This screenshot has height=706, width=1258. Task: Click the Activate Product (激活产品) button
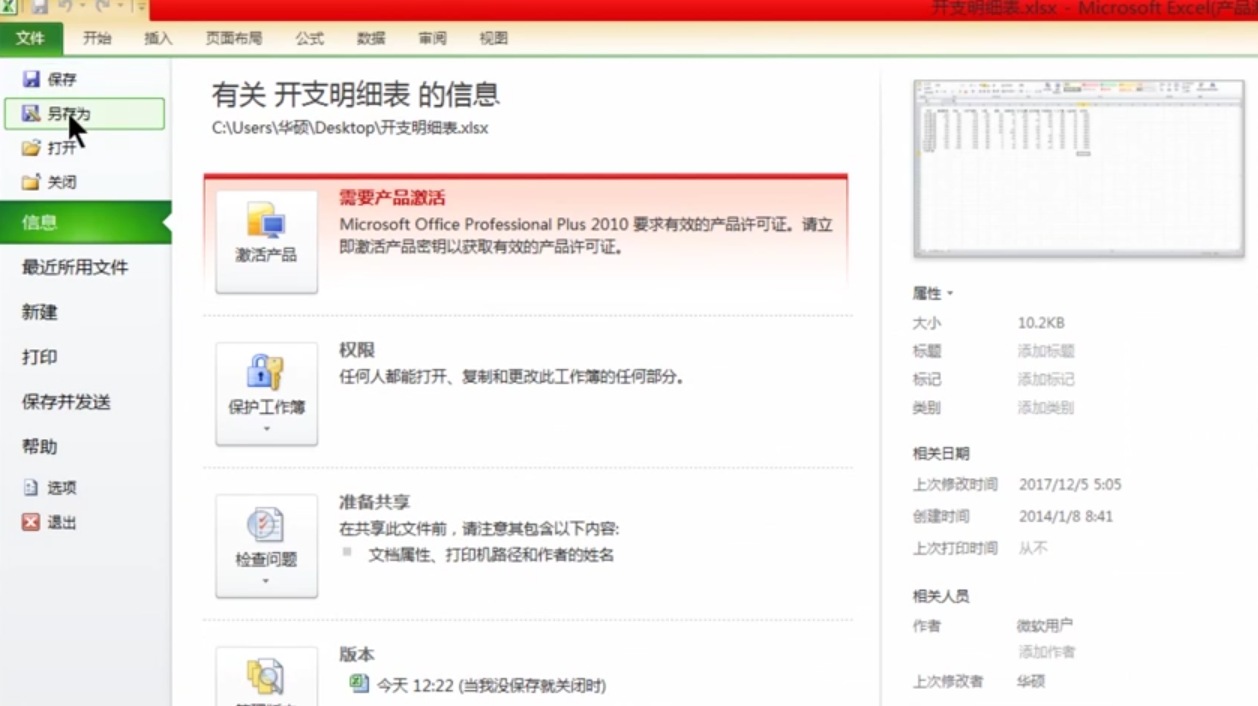[x=266, y=242]
